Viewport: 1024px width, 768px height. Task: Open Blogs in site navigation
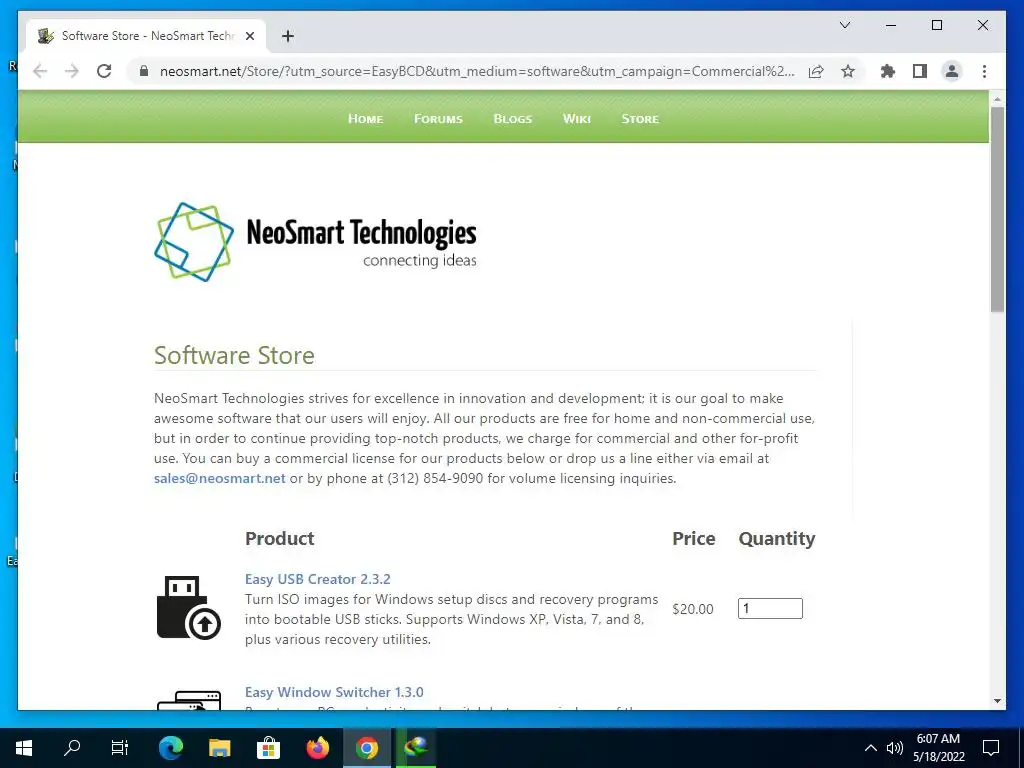click(x=513, y=119)
